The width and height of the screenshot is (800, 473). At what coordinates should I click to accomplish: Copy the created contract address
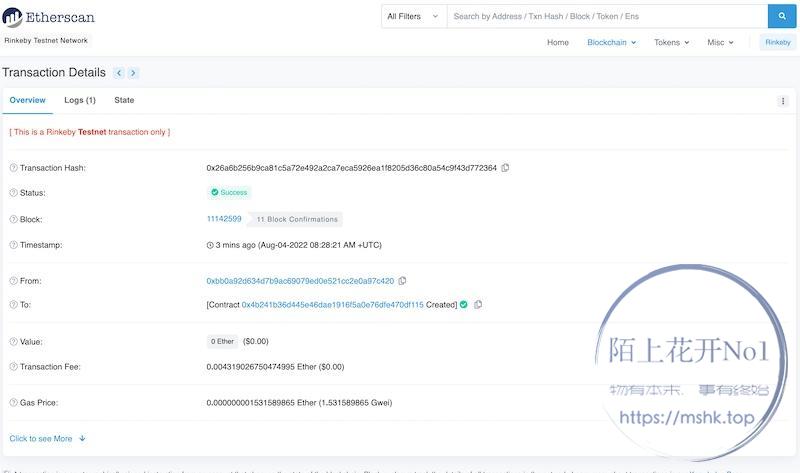pos(478,304)
